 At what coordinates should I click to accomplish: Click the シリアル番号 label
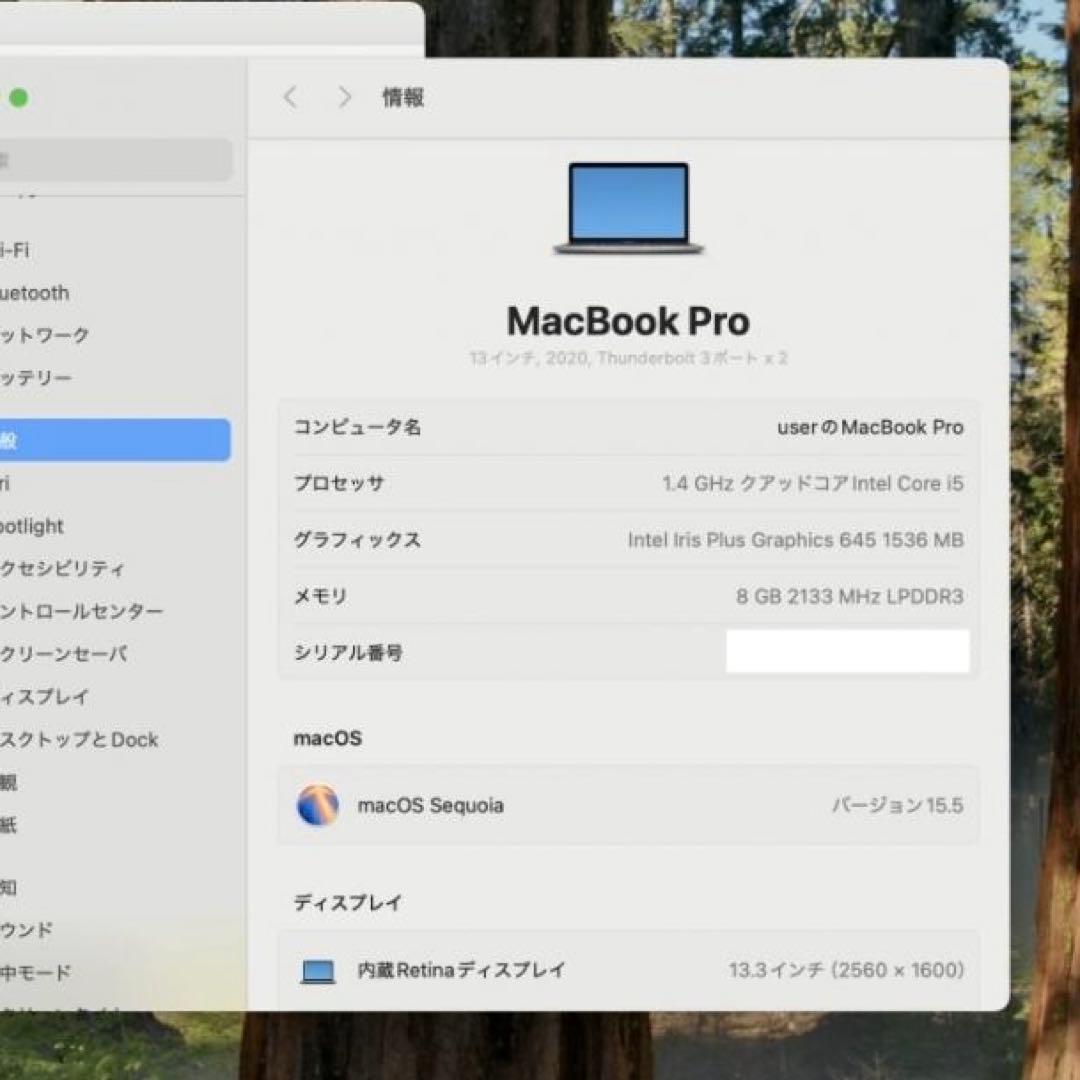[349, 652]
